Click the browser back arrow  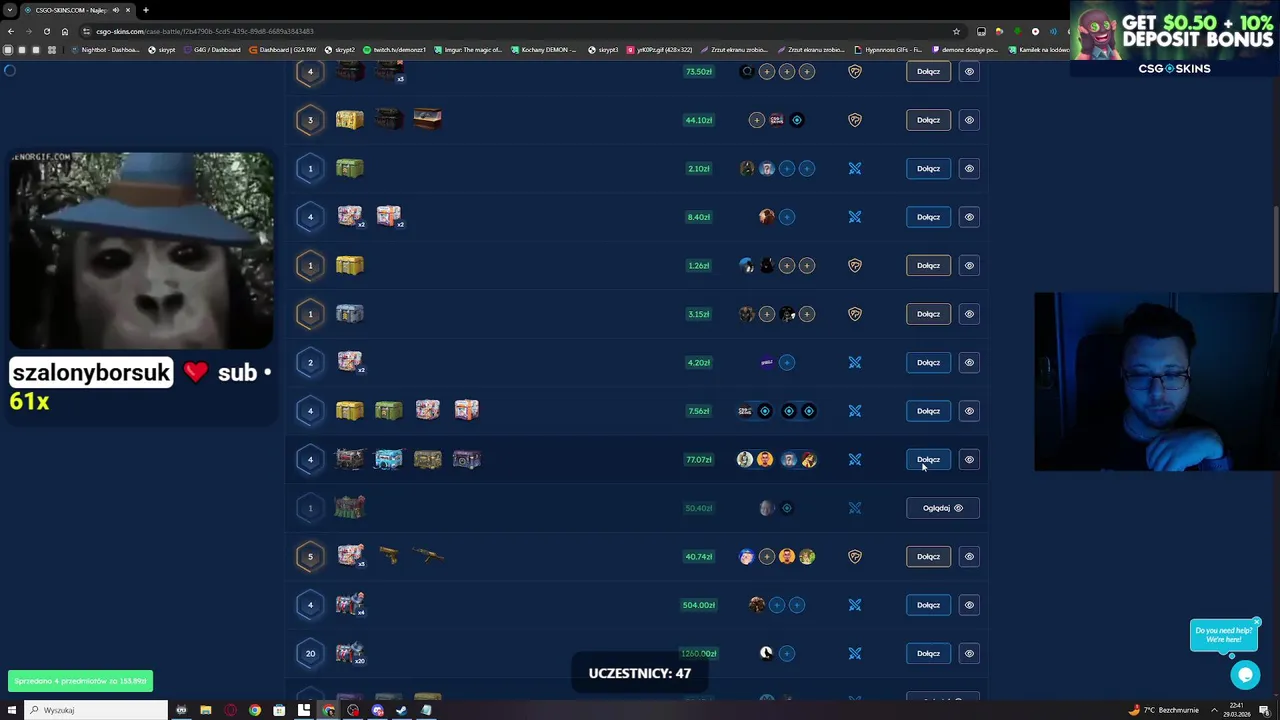10,31
